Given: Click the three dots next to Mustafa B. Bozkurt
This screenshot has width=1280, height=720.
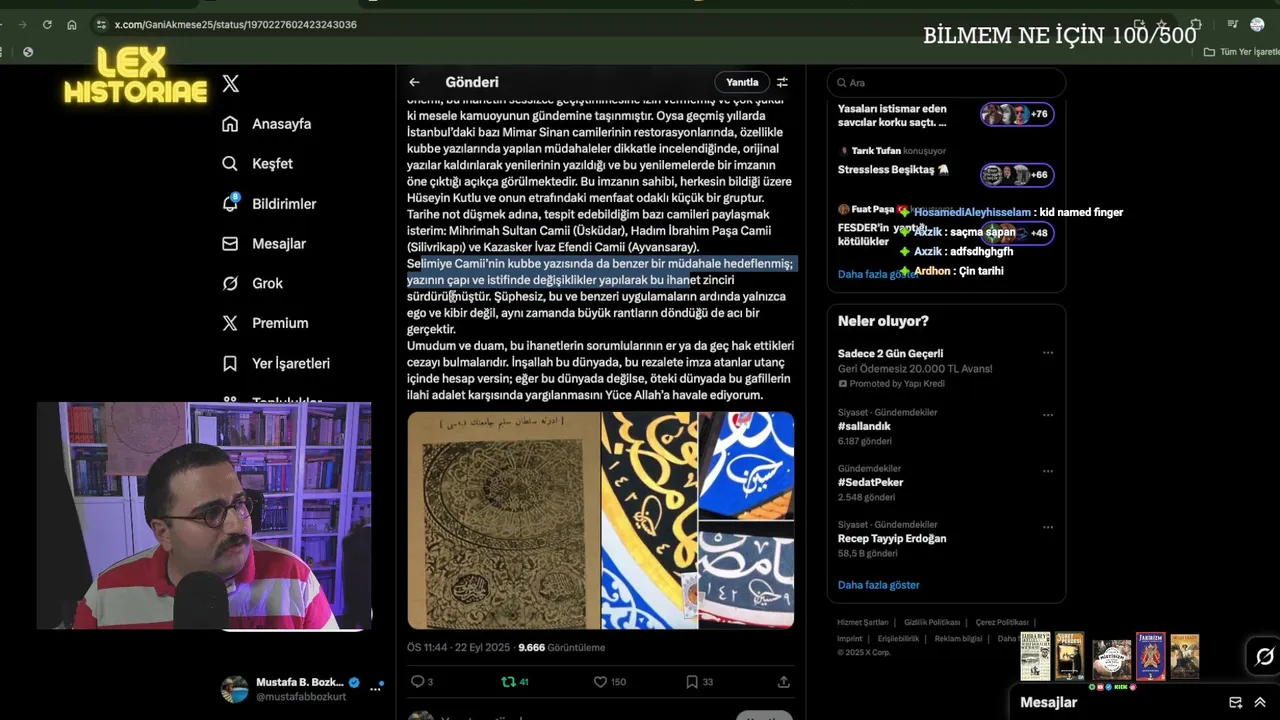Looking at the screenshot, I should click(377, 688).
